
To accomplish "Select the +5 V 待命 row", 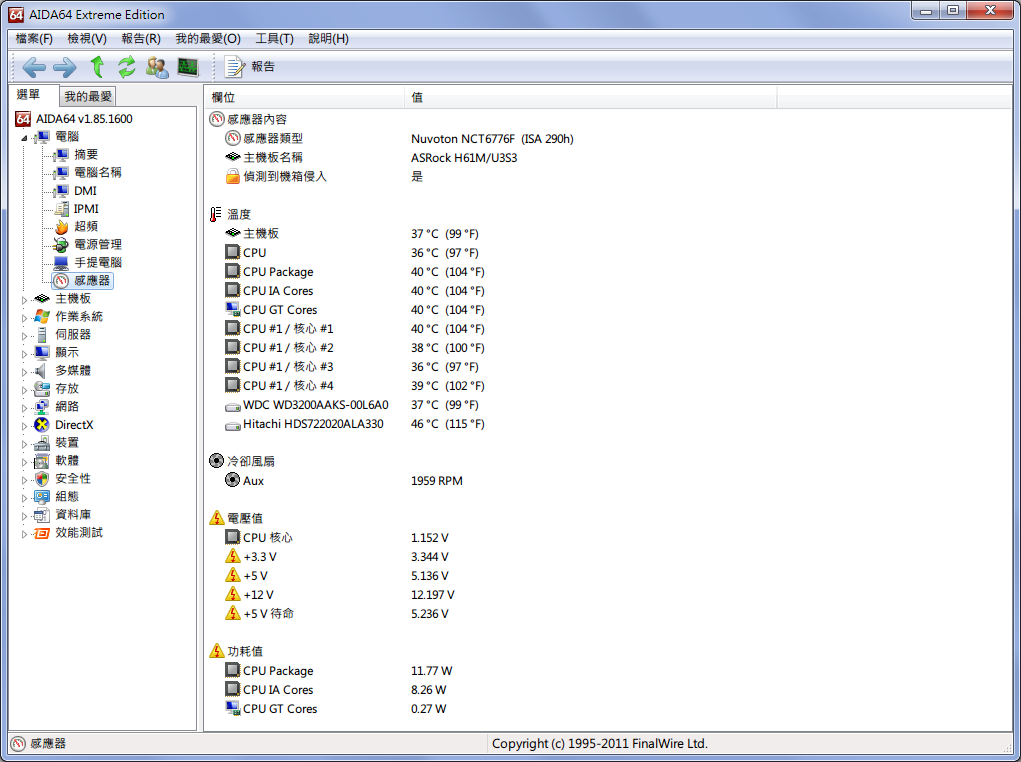I will (x=336, y=614).
